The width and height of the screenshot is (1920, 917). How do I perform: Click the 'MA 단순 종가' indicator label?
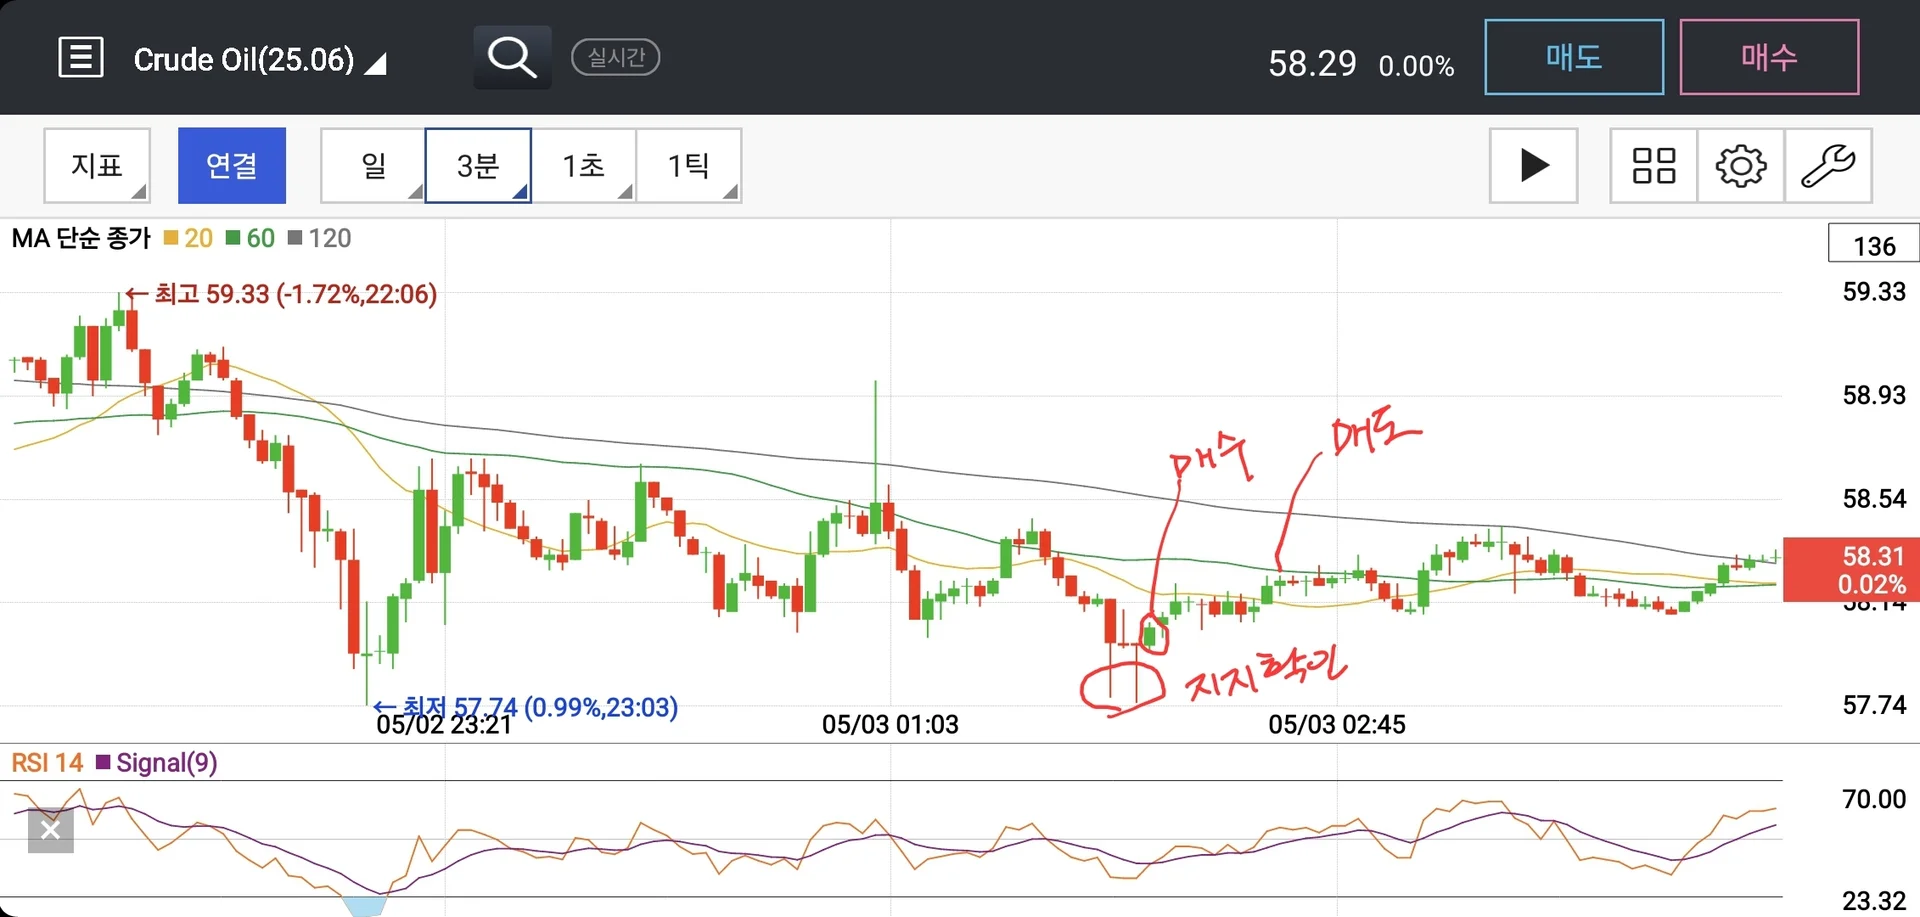coord(81,238)
